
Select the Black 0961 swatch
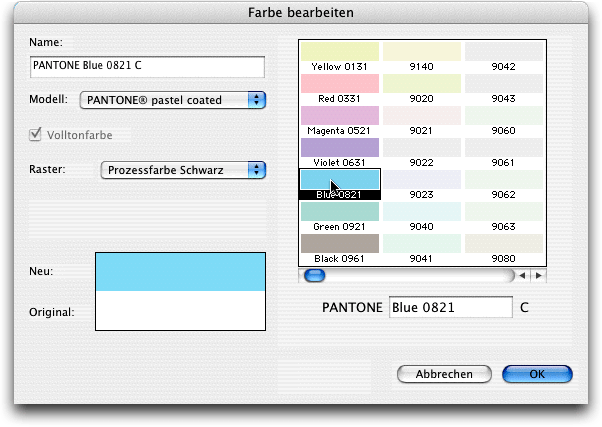[x=340, y=243]
